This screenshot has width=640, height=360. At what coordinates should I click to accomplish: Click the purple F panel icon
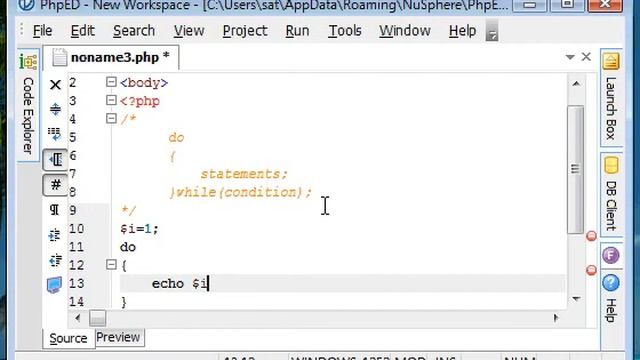611,256
